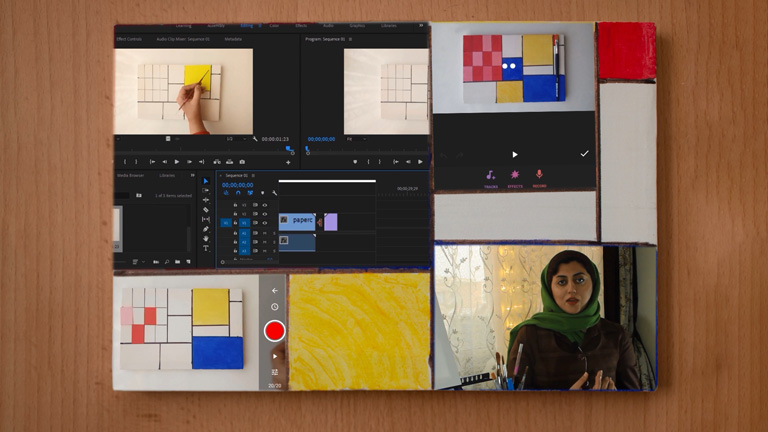Toggle the V1 track lock

(235, 223)
